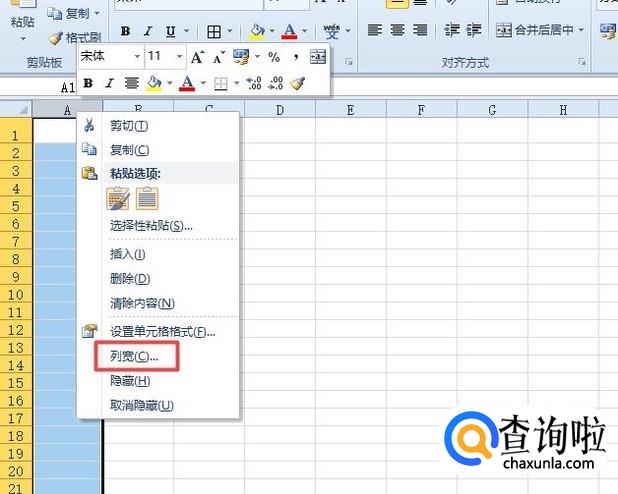The image size is (618, 494).
Task: Open mini toolbar Font Color dropdown arrow
Action: pos(203,83)
